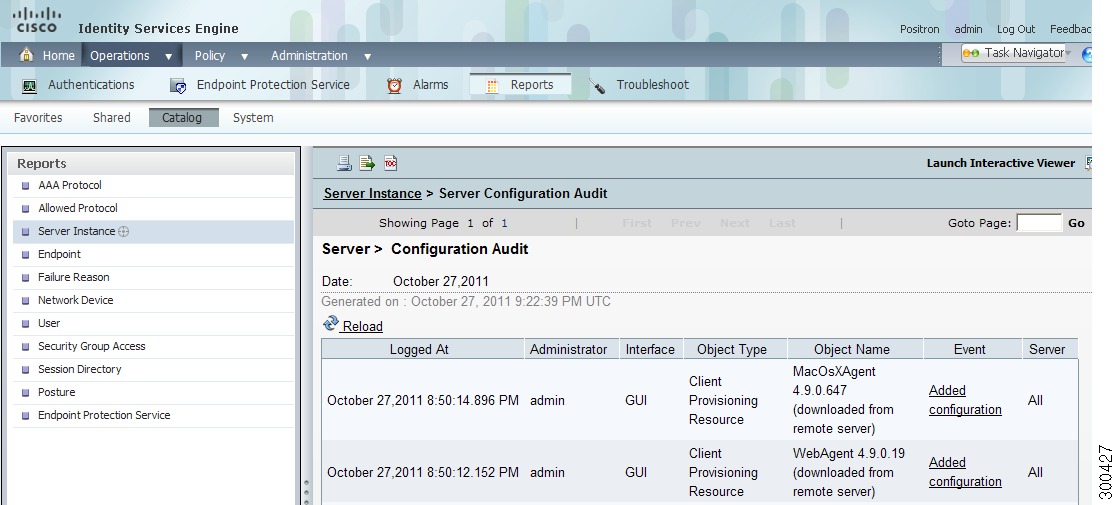
Task: Open the Alarms section
Action: (431, 85)
